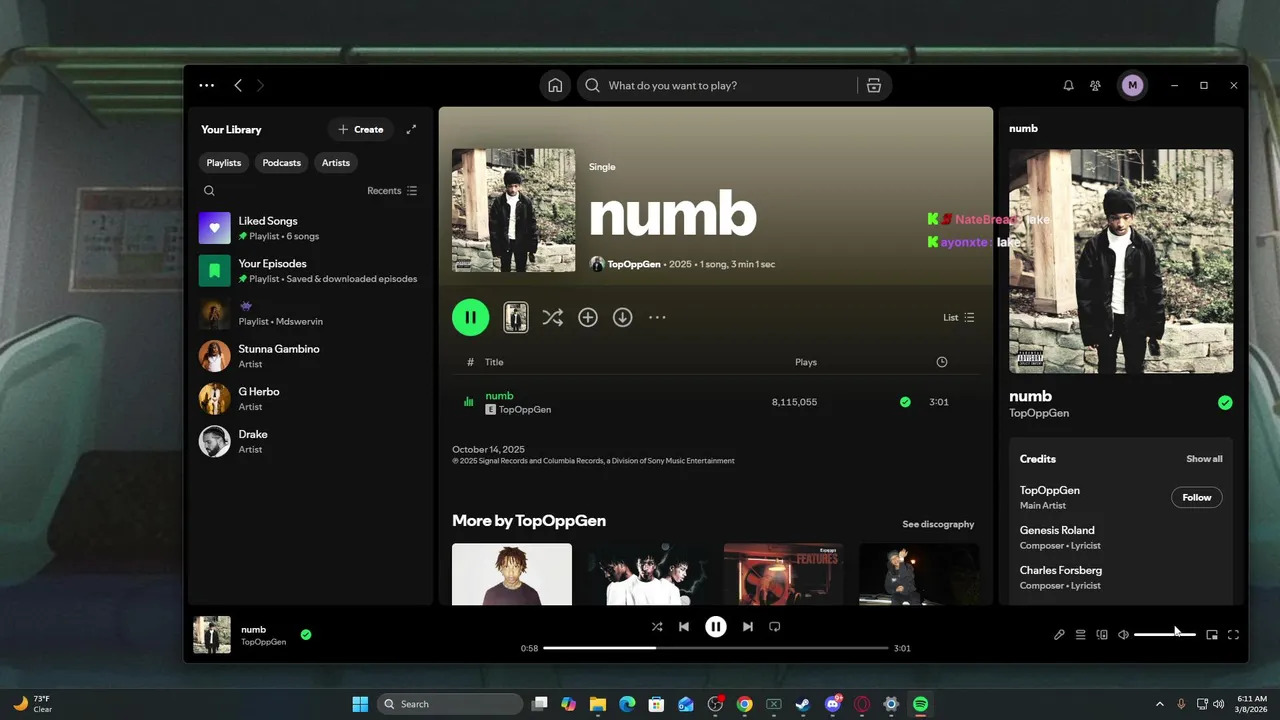Toggle repeat in the player bar
Screen dimensions: 1280x720
774,627
